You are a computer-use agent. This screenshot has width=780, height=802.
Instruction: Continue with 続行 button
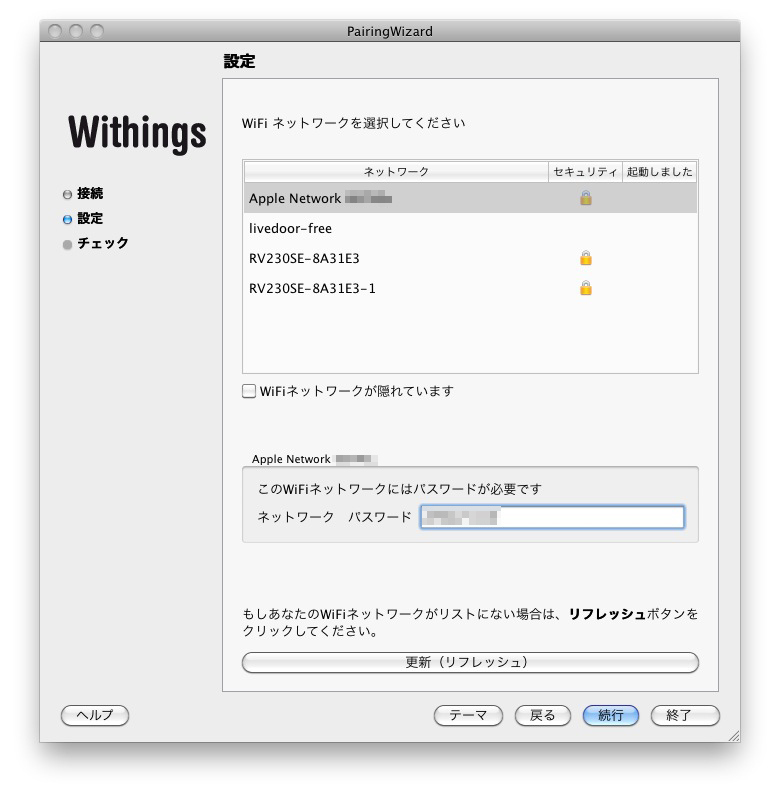[x=611, y=715]
